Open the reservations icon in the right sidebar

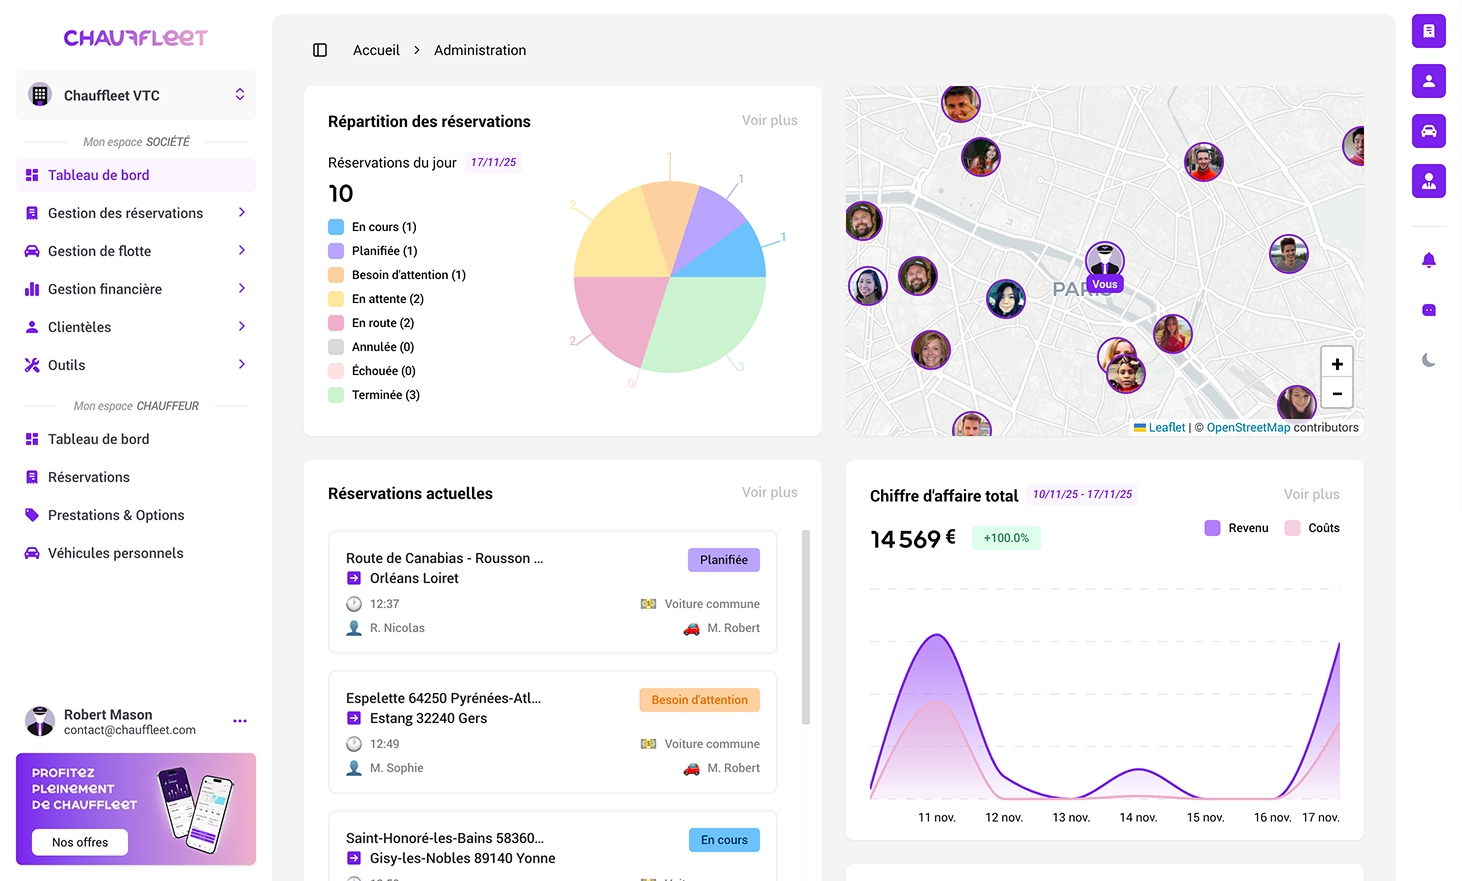point(1429,31)
